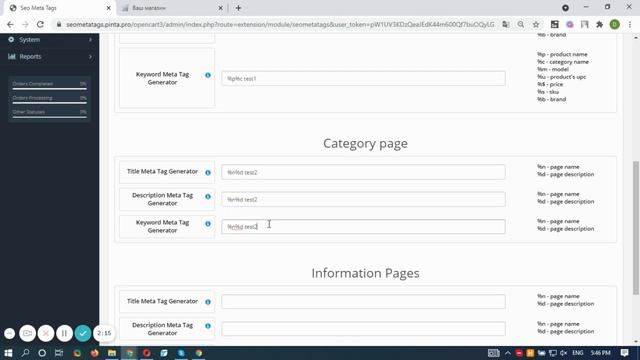Collapse the recorder toolbar with the minus button
640x360 pixels.
tap(9, 333)
